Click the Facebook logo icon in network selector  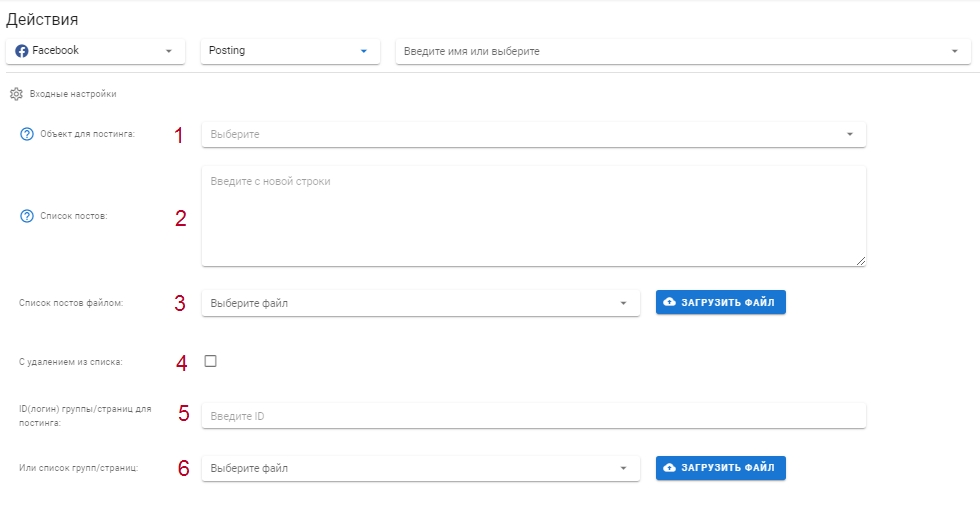pyautogui.click(x=22, y=51)
